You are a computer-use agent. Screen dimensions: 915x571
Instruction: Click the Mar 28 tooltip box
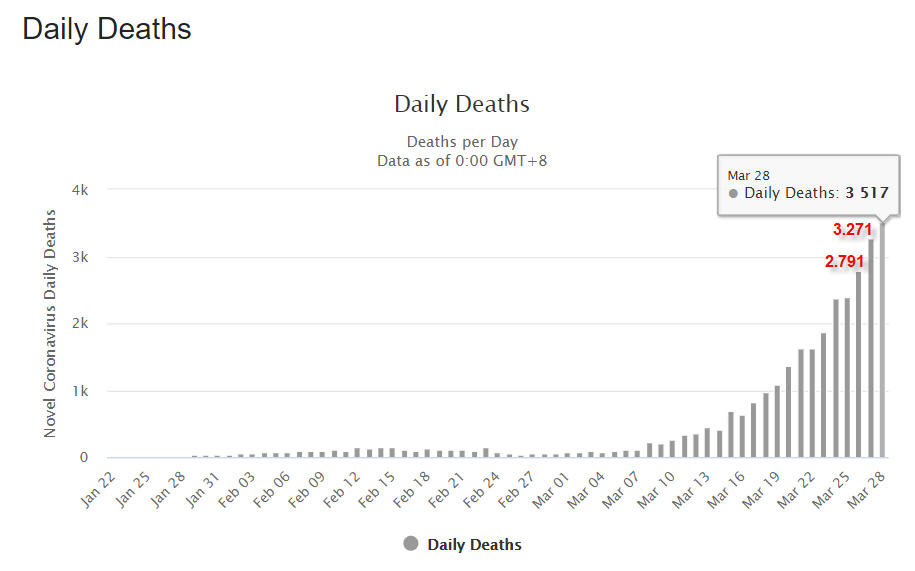point(807,185)
